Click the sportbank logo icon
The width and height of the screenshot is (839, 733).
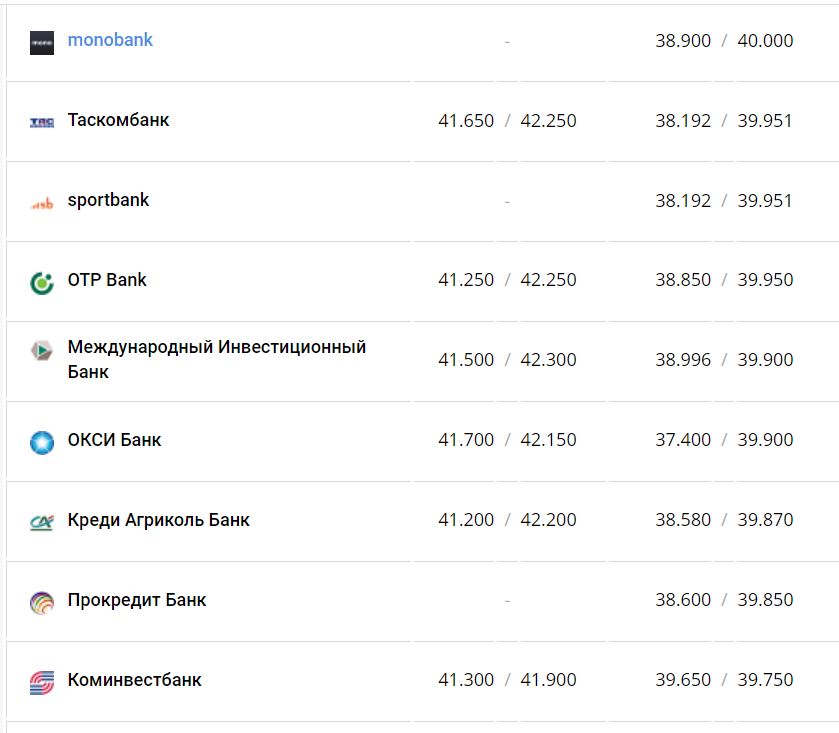pyautogui.click(x=42, y=203)
